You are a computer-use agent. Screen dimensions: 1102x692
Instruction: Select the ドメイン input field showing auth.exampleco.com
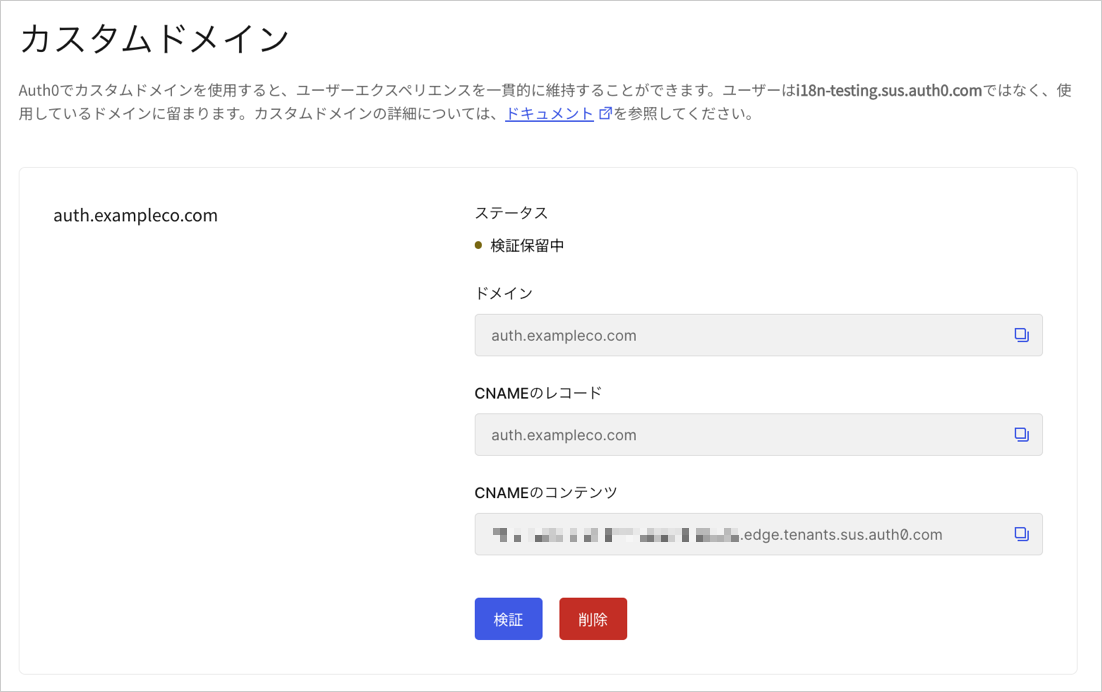[x=700, y=335]
